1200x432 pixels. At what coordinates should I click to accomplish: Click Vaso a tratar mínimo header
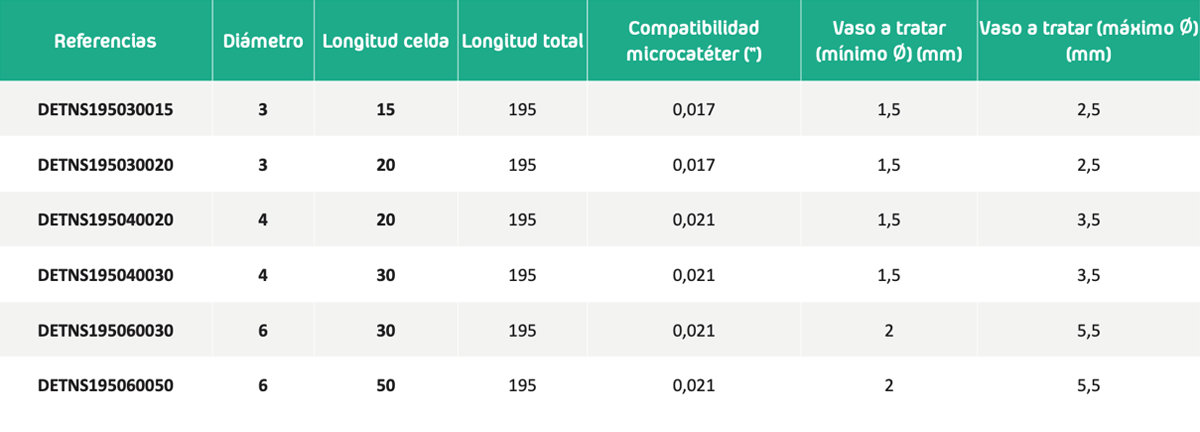[889, 41]
